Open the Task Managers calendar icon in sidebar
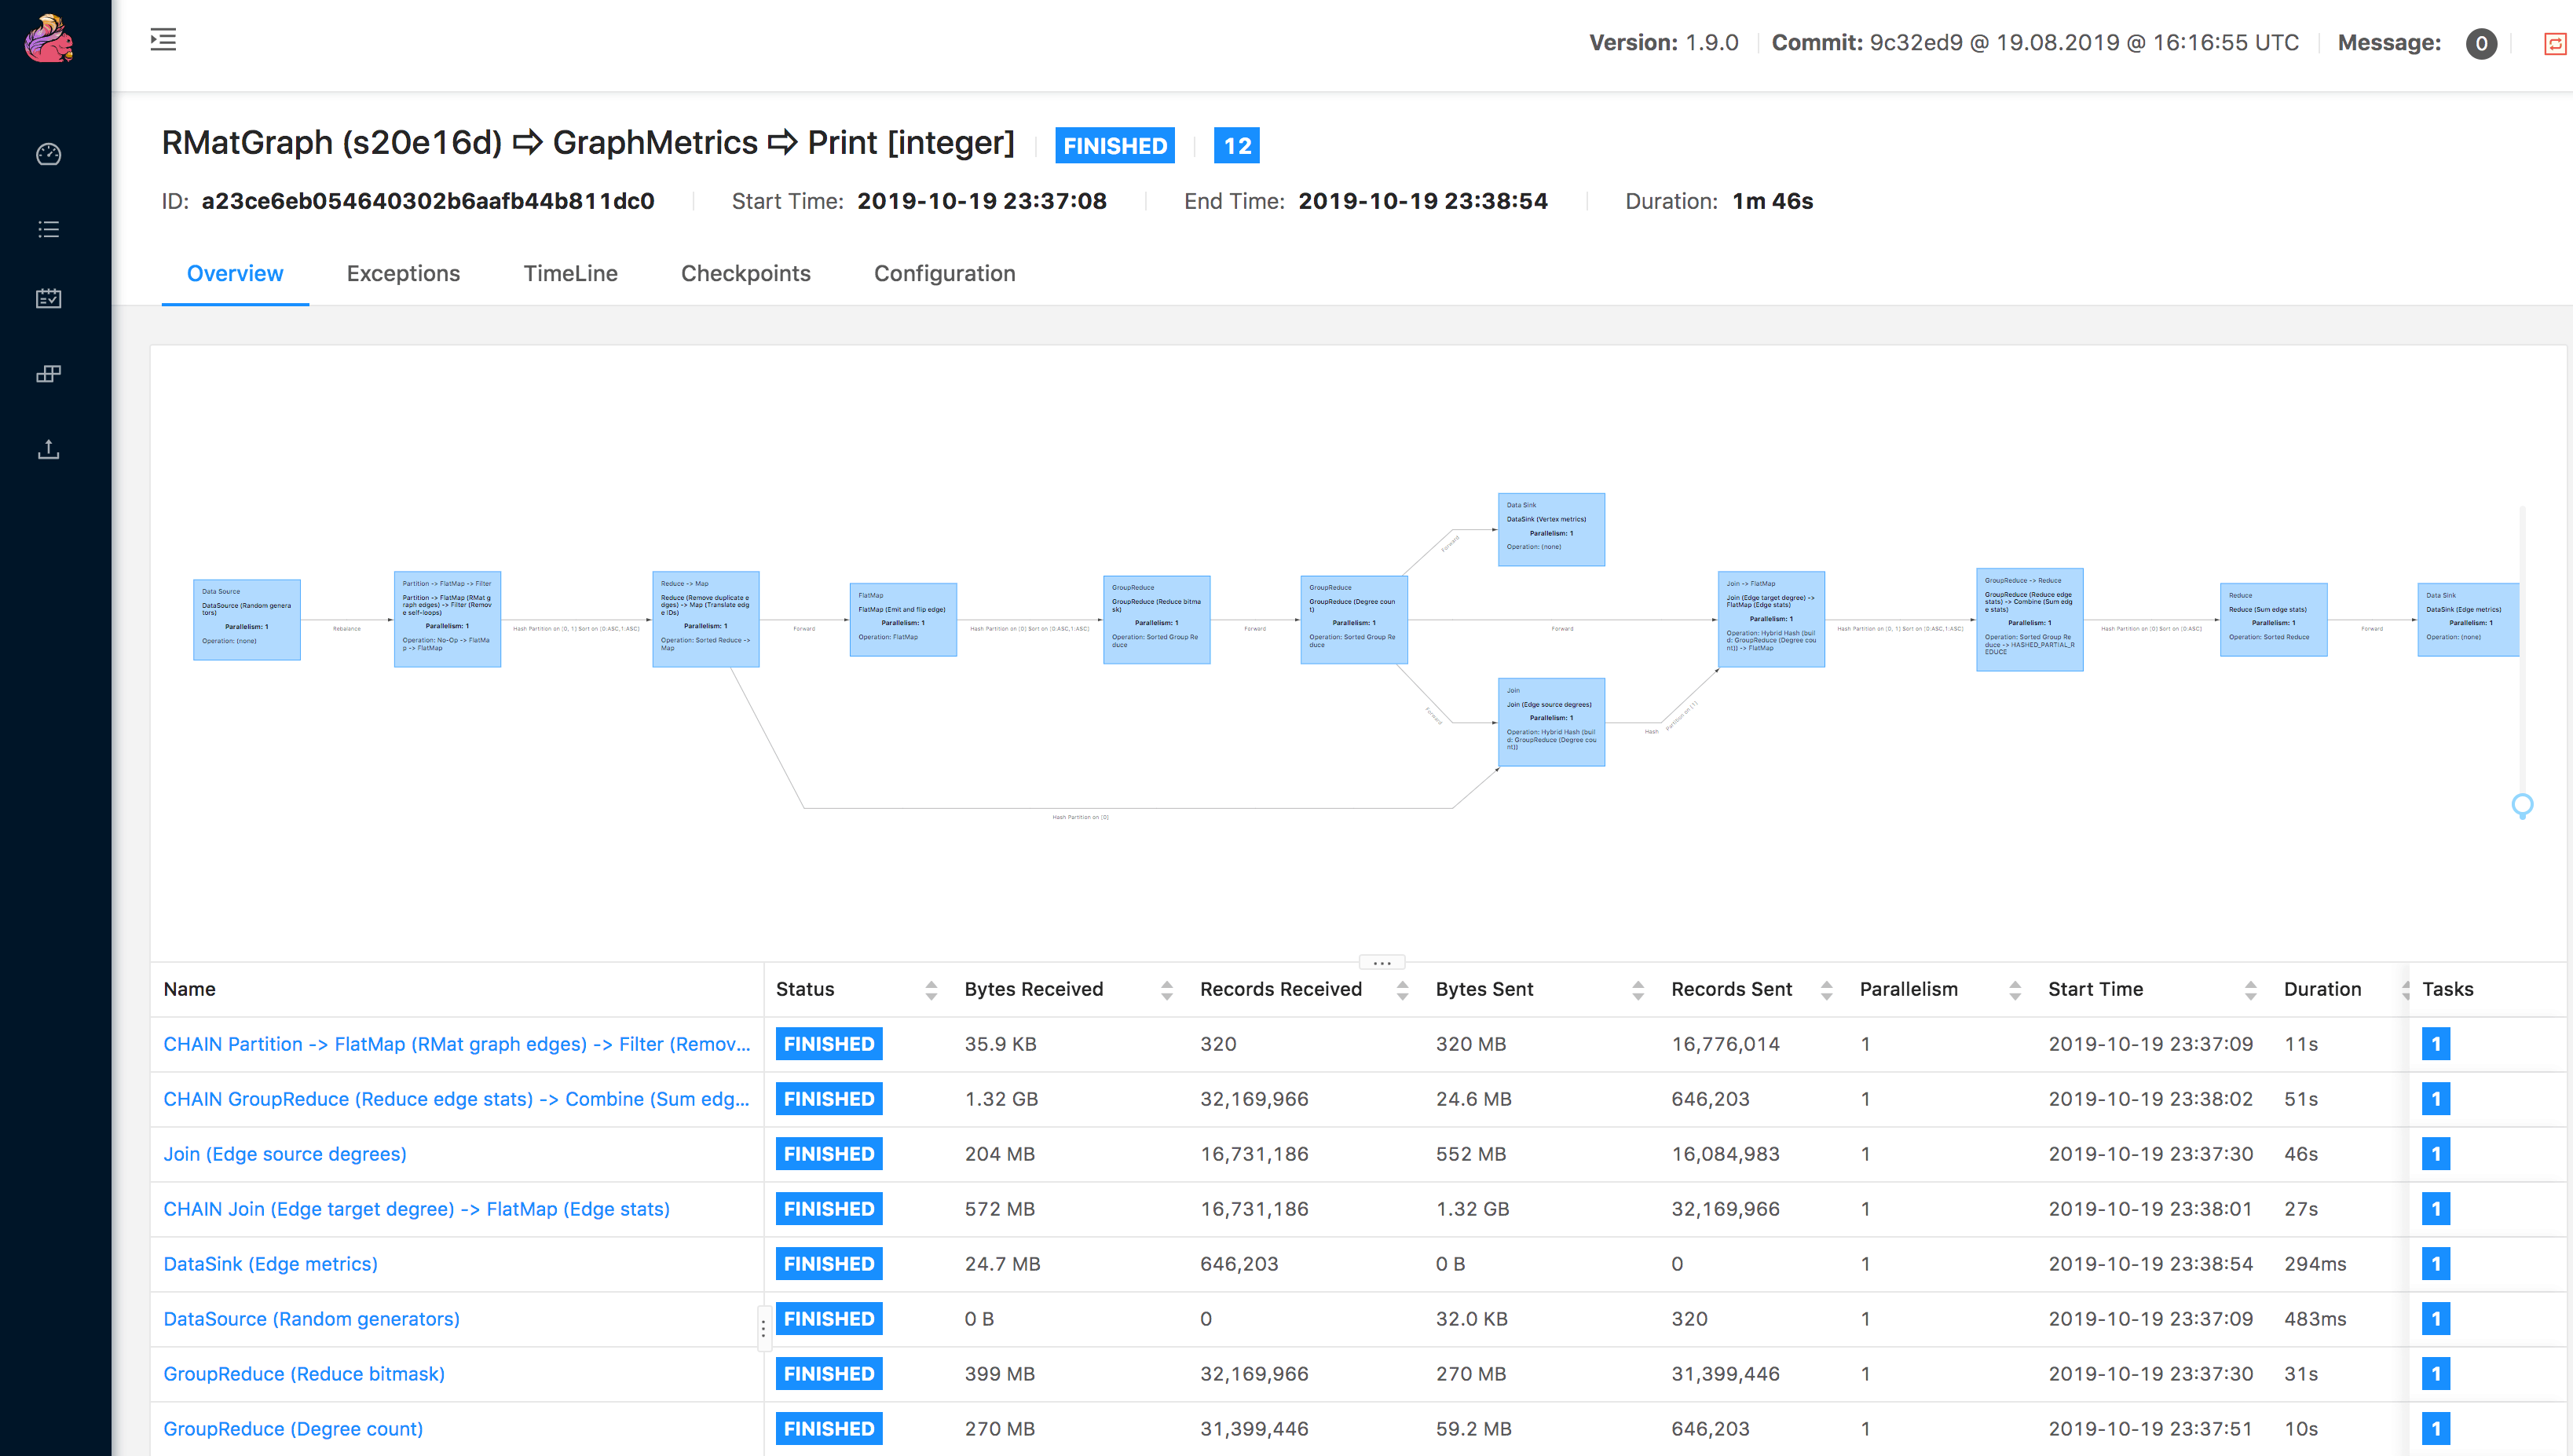Viewport: 2573px width, 1456px height. pos(48,298)
